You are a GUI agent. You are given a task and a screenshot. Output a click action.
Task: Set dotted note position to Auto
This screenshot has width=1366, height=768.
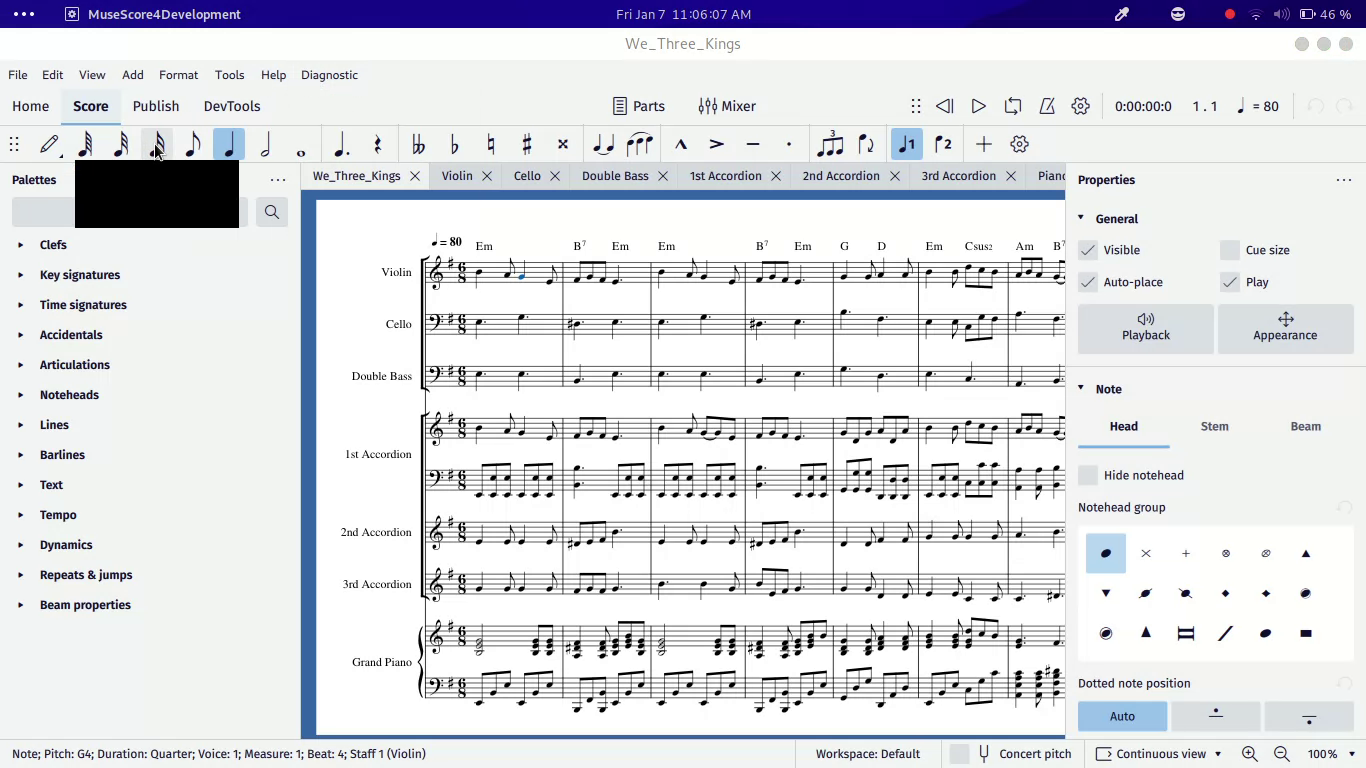point(1122,716)
